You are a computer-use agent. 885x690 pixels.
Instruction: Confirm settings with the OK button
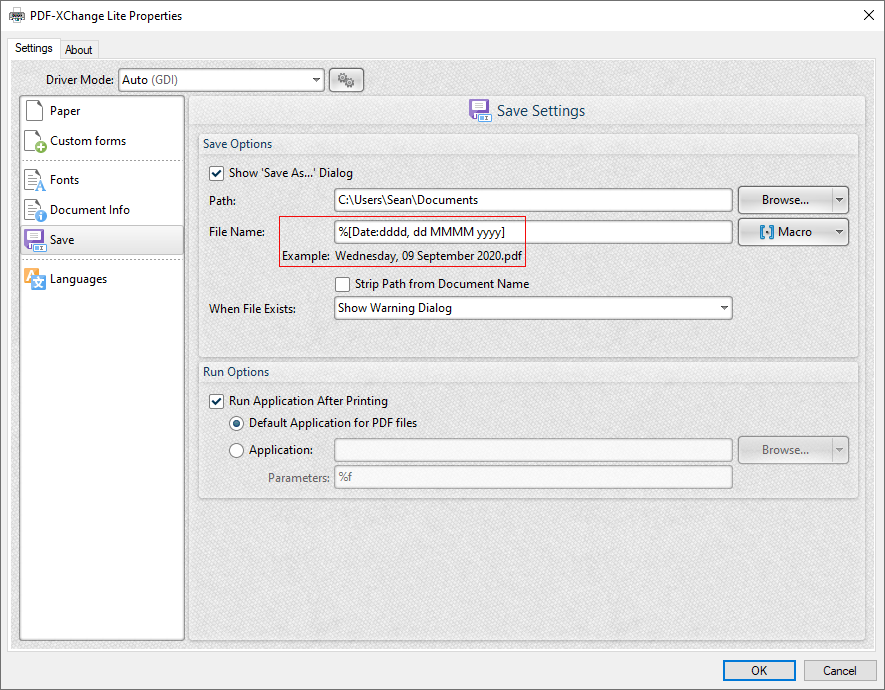(x=759, y=670)
